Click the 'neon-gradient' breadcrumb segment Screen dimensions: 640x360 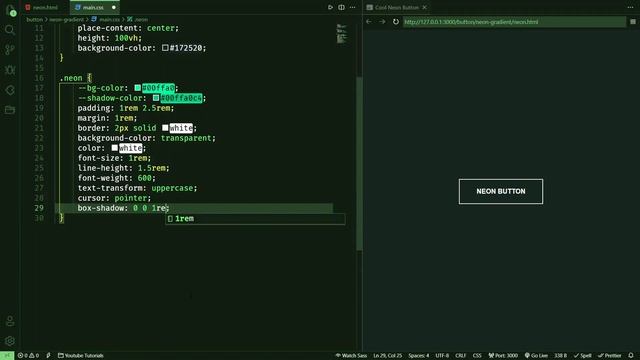pyautogui.click(x=66, y=19)
